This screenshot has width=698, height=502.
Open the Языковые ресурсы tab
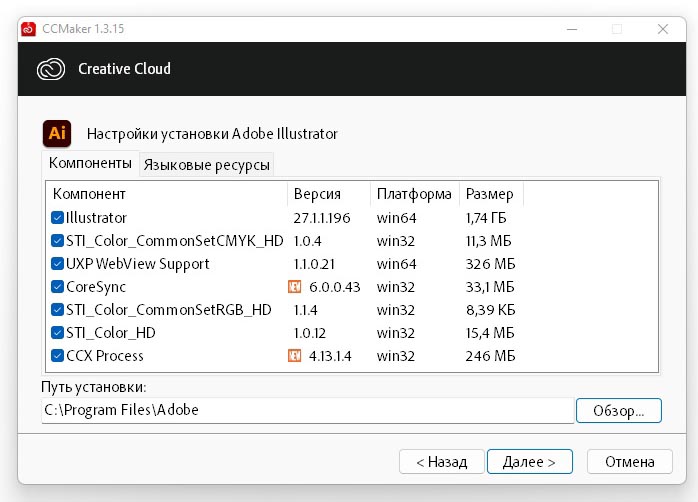pyautogui.click(x=207, y=165)
